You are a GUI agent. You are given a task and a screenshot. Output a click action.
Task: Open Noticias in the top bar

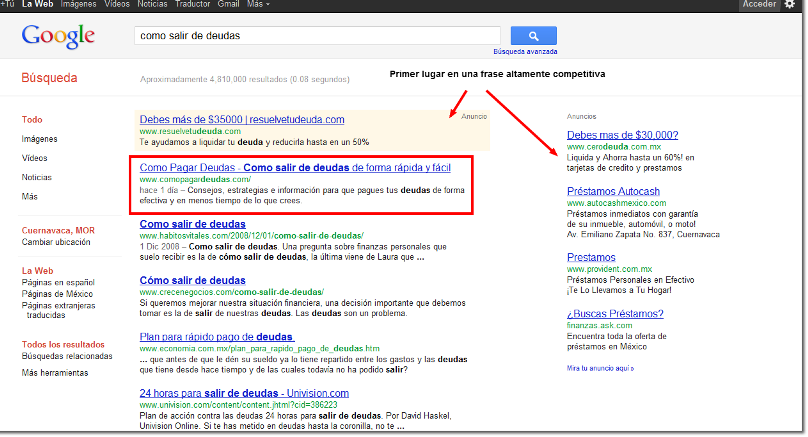[152, 4]
